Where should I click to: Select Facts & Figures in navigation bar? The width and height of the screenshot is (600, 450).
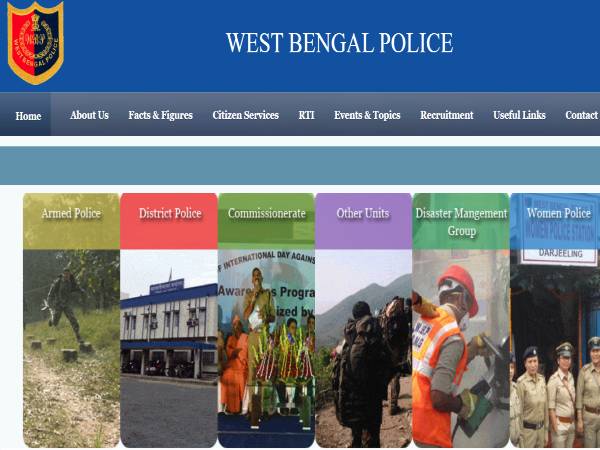pyautogui.click(x=160, y=115)
